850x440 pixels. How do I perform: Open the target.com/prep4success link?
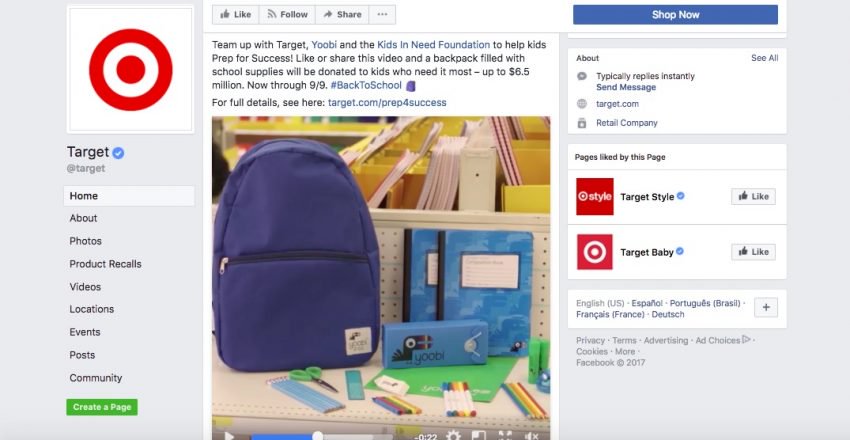387,102
